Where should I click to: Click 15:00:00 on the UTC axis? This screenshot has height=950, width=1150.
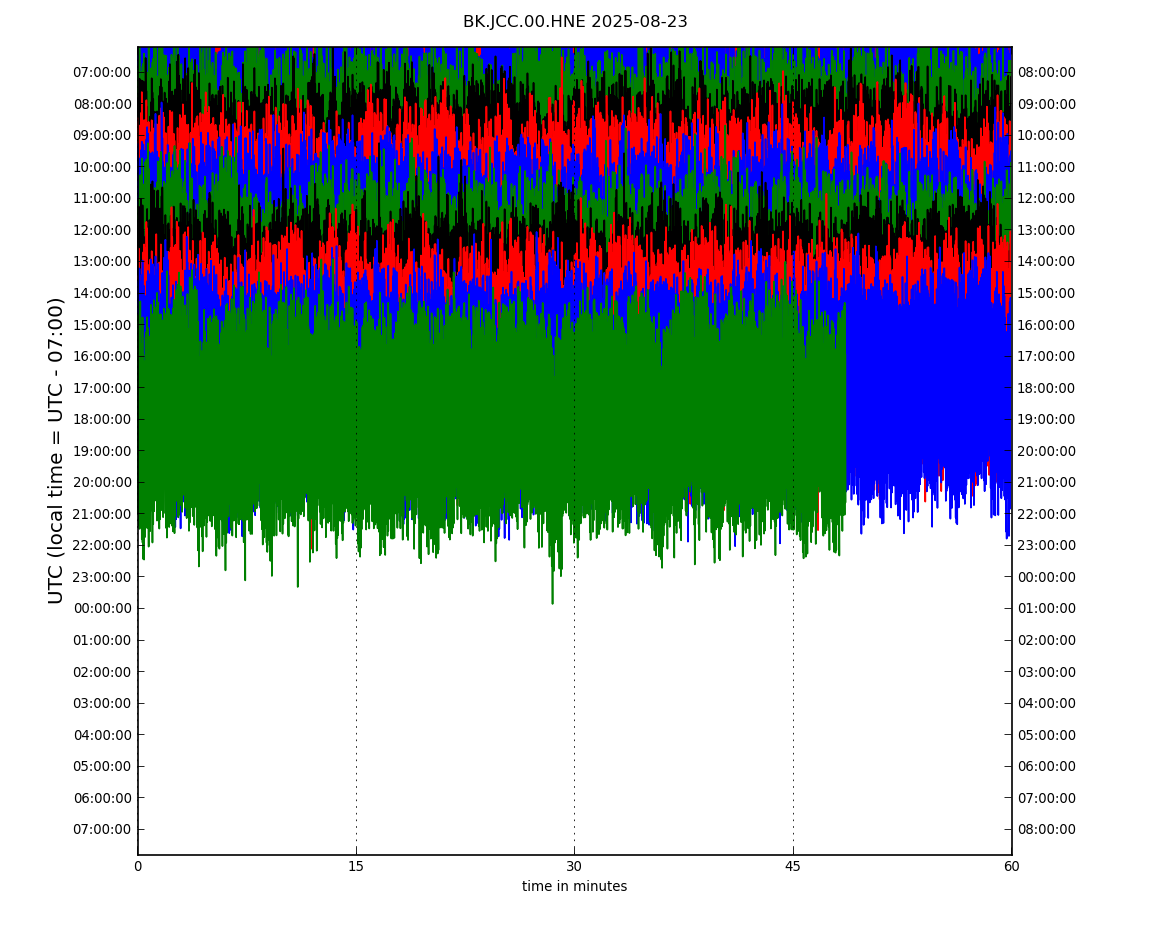coord(102,324)
